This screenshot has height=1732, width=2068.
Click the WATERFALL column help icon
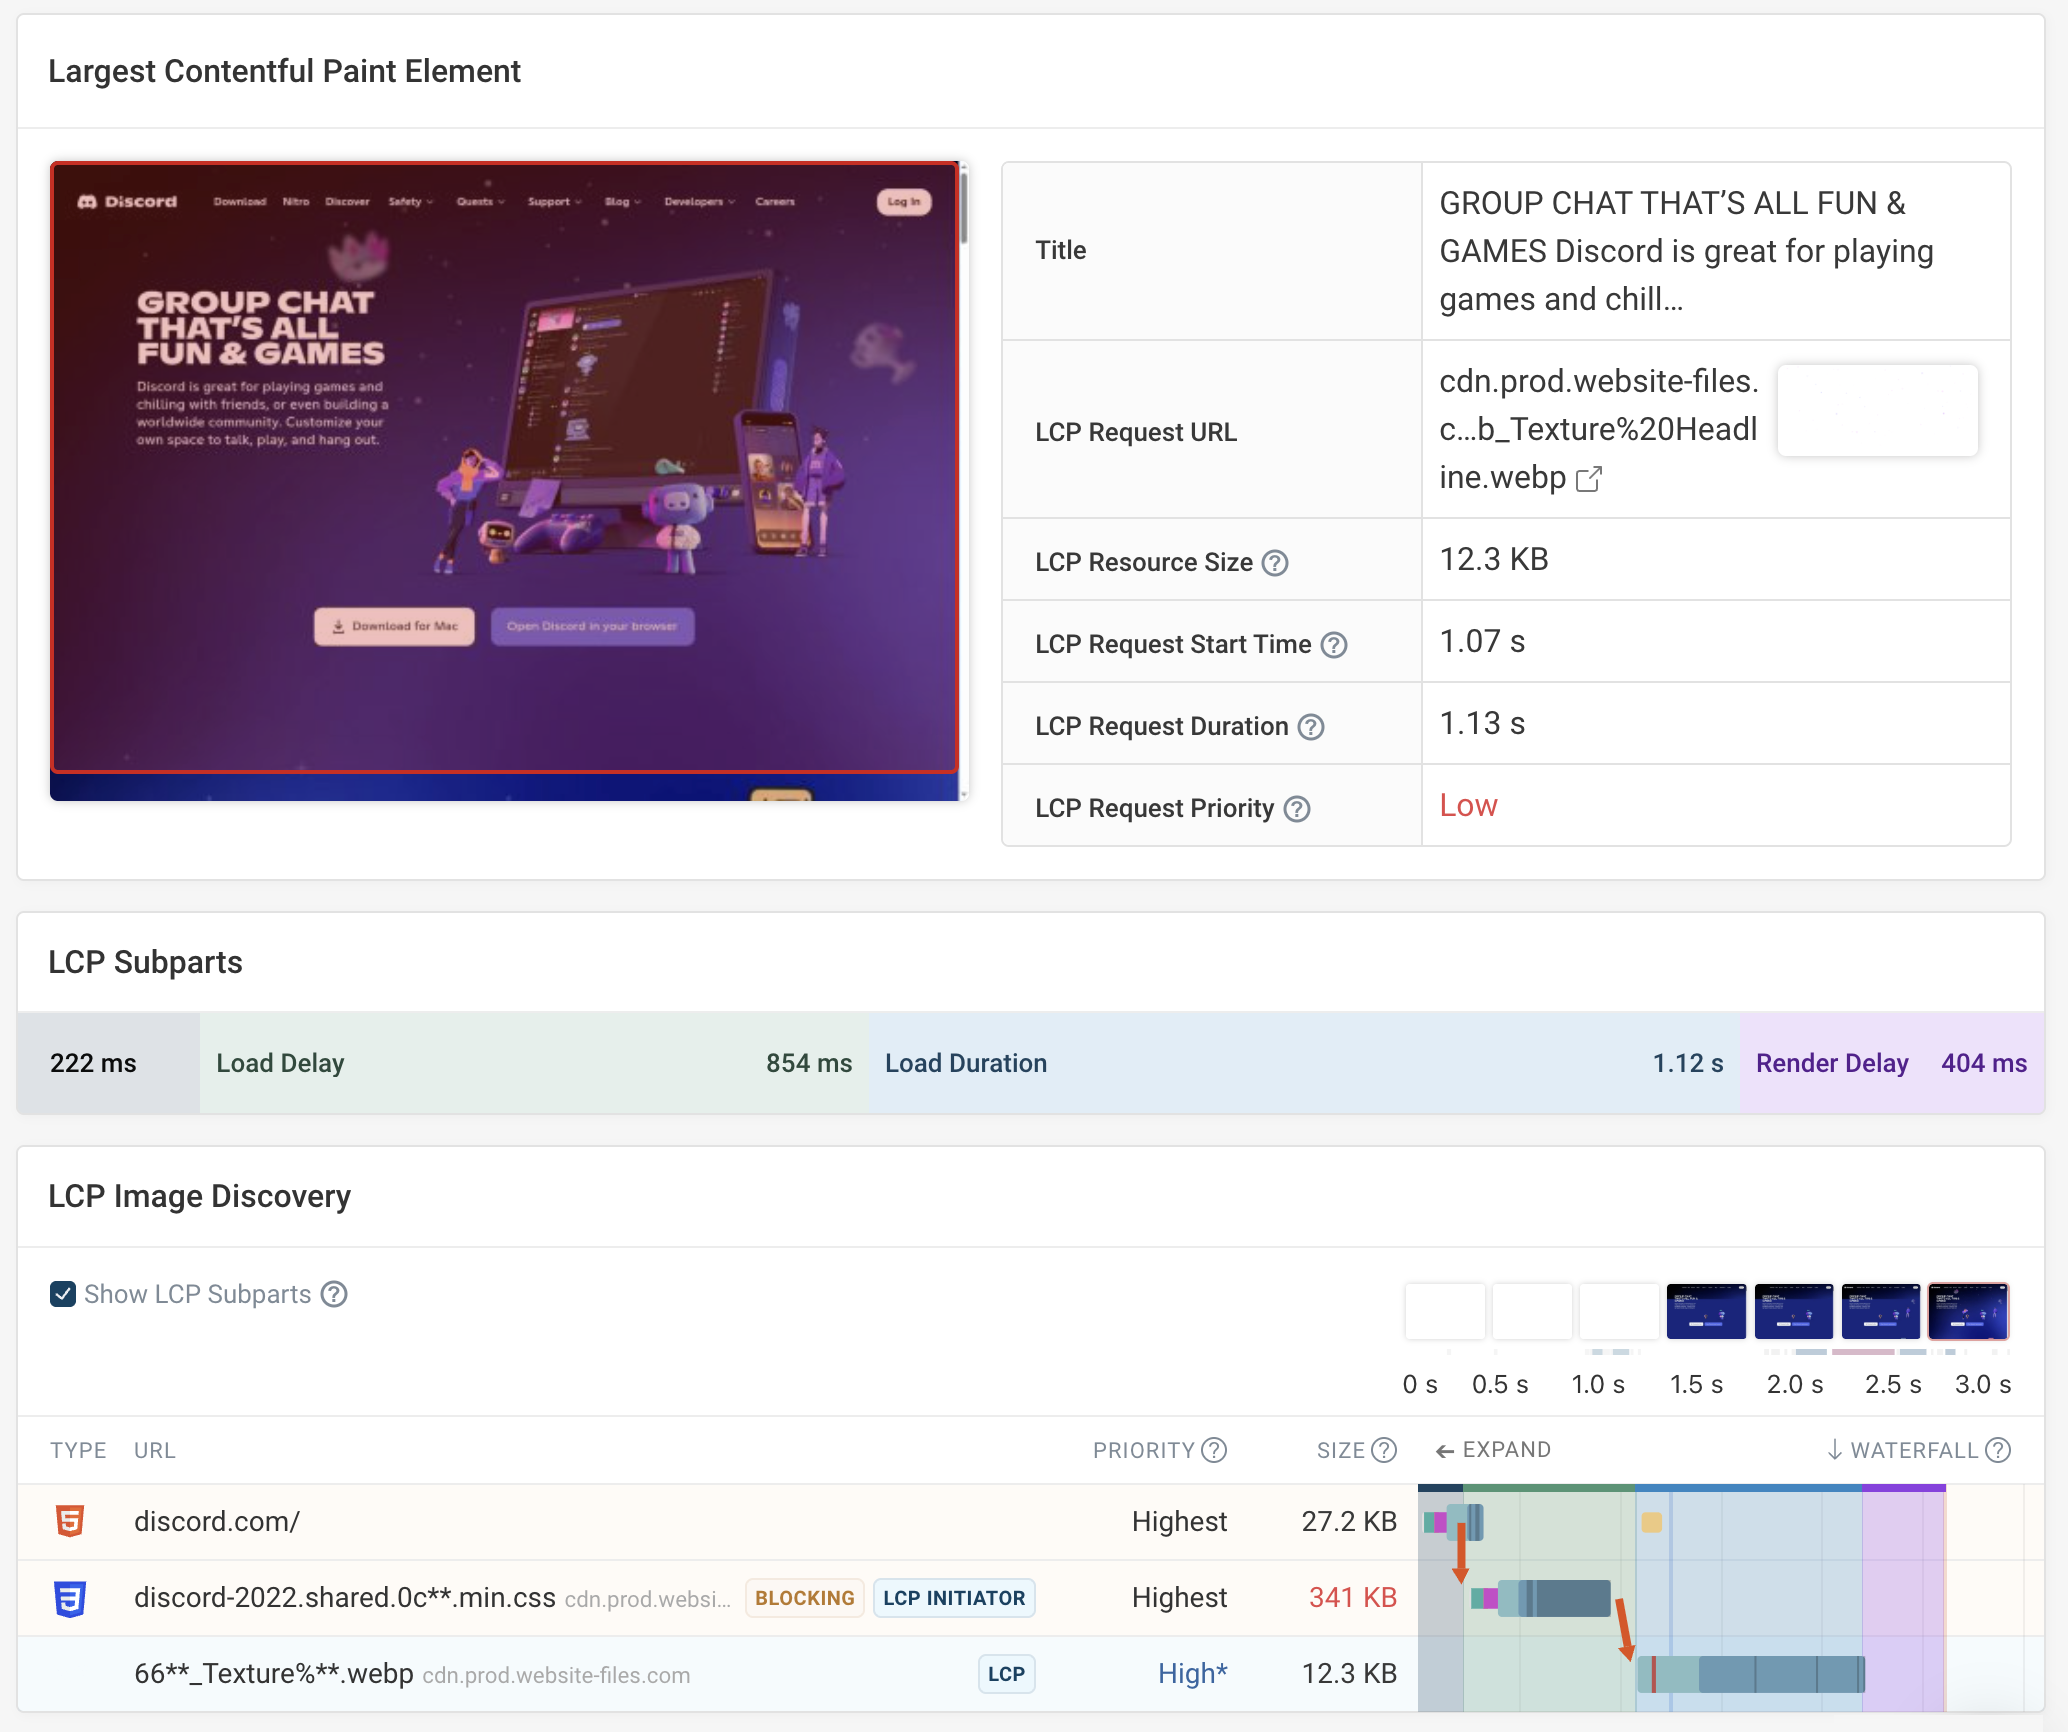[x=1997, y=1450]
